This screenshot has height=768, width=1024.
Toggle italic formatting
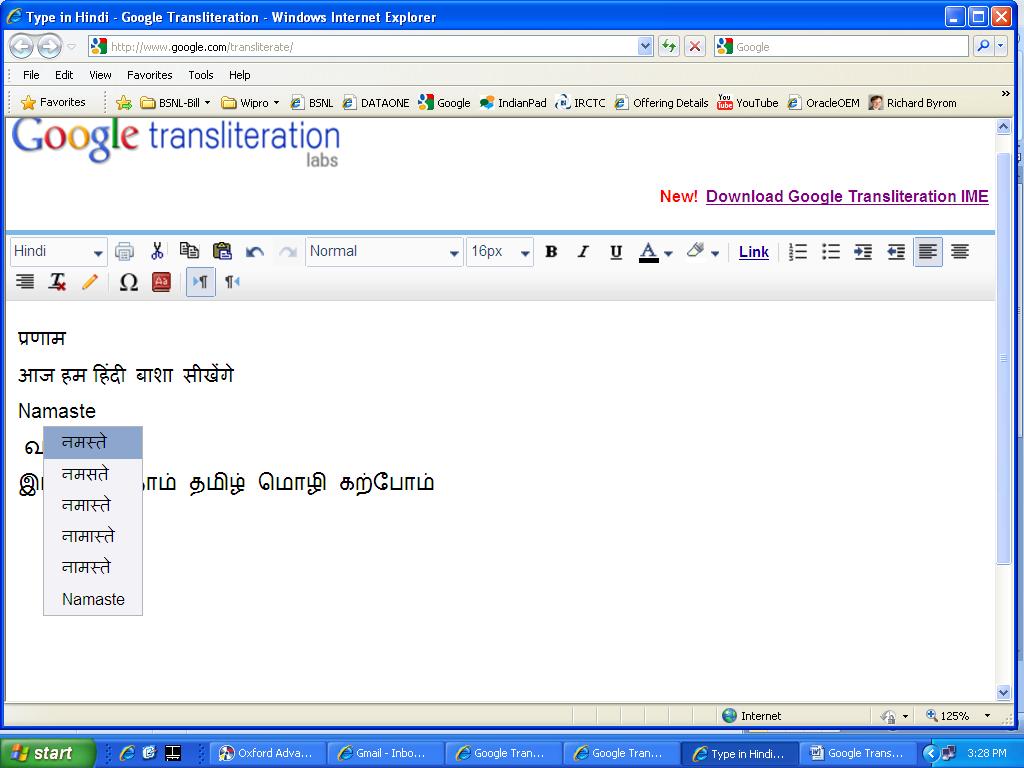tap(584, 251)
